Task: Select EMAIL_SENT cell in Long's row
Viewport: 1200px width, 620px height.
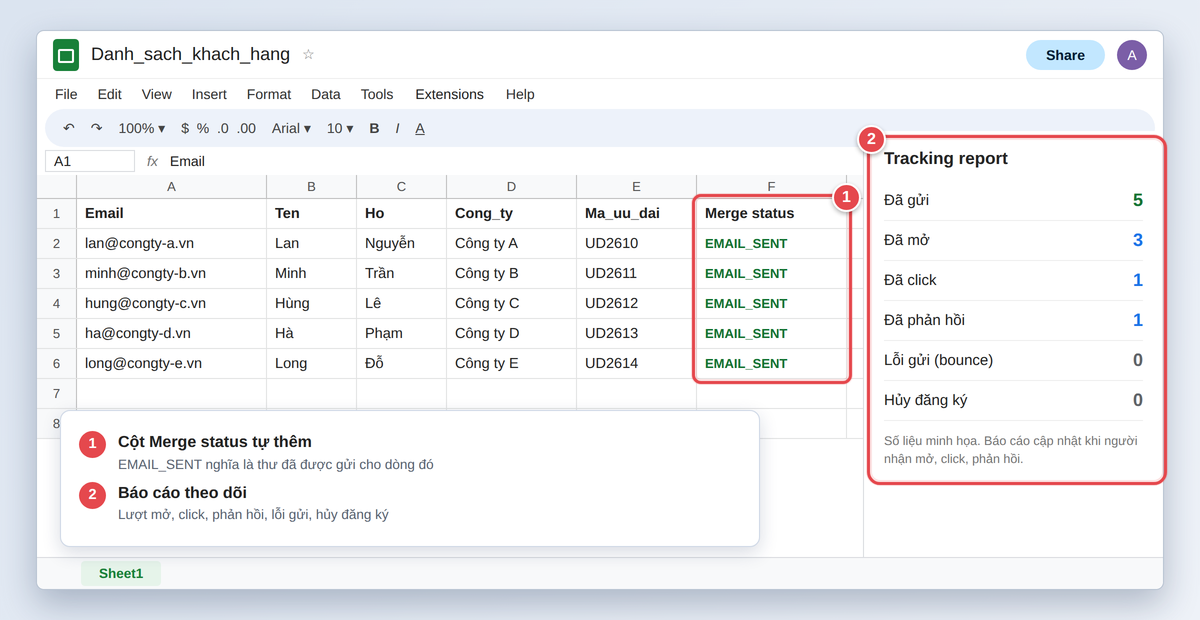Action: click(x=772, y=363)
